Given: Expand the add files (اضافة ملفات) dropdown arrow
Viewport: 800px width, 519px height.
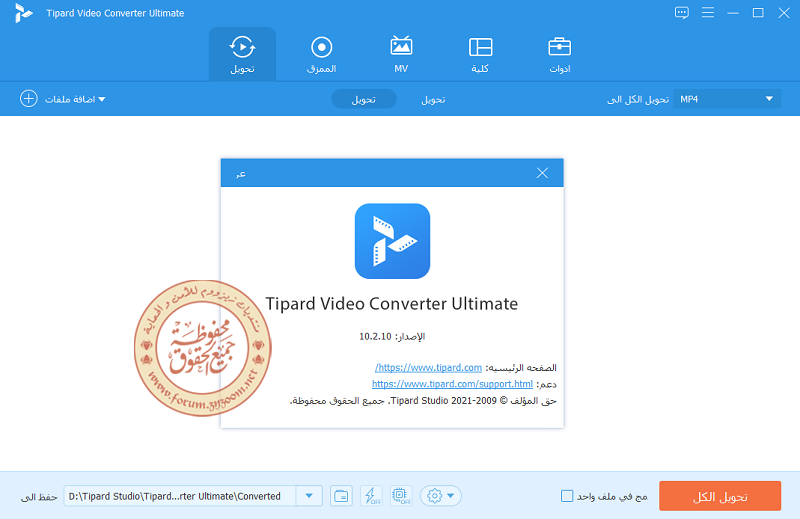Looking at the screenshot, I should (x=102, y=99).
